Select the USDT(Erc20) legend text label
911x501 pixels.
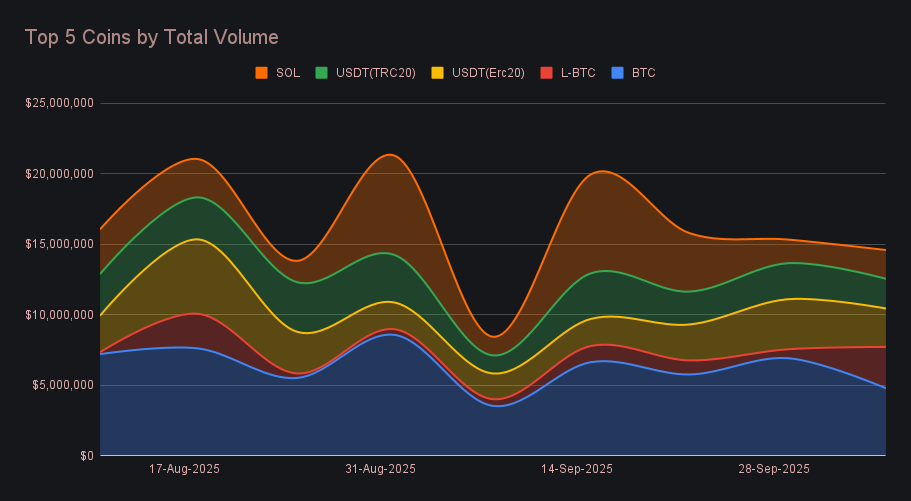pyautogui.click(x=488, y=73)
